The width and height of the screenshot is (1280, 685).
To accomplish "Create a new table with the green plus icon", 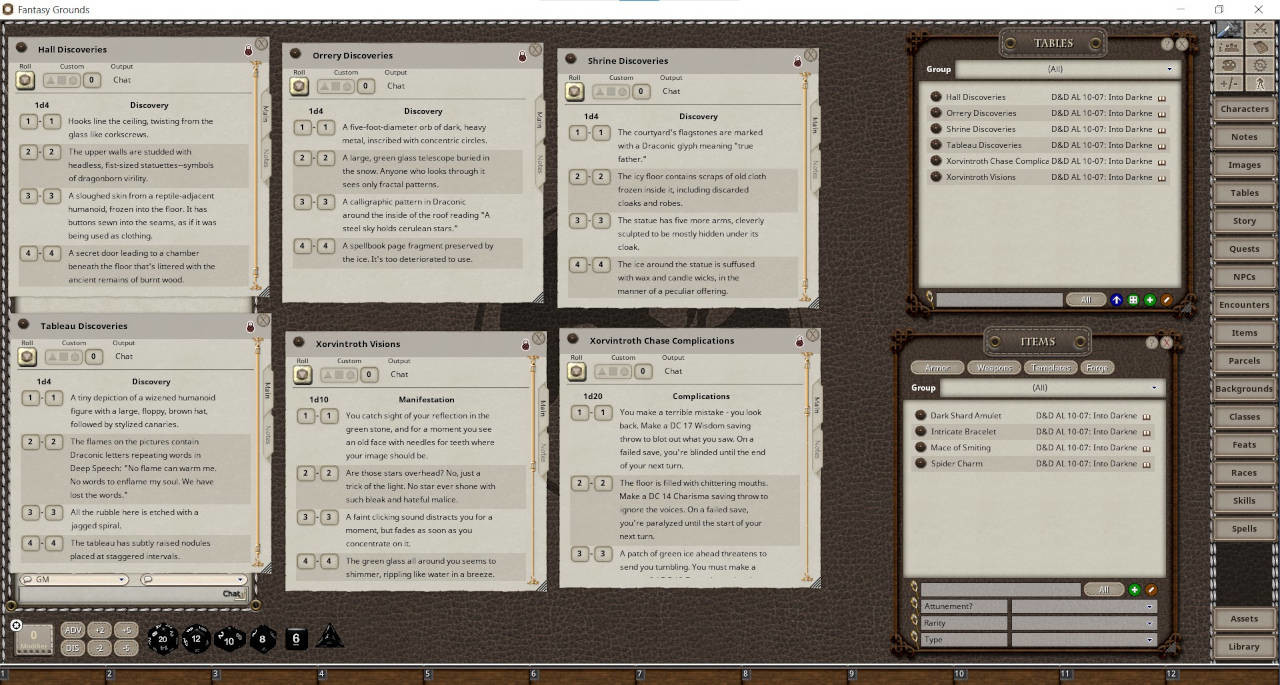I will 1150,298.
